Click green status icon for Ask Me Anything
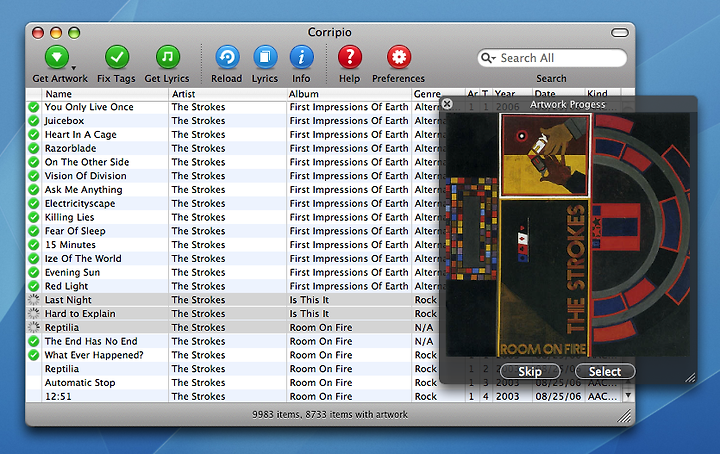 34,190
